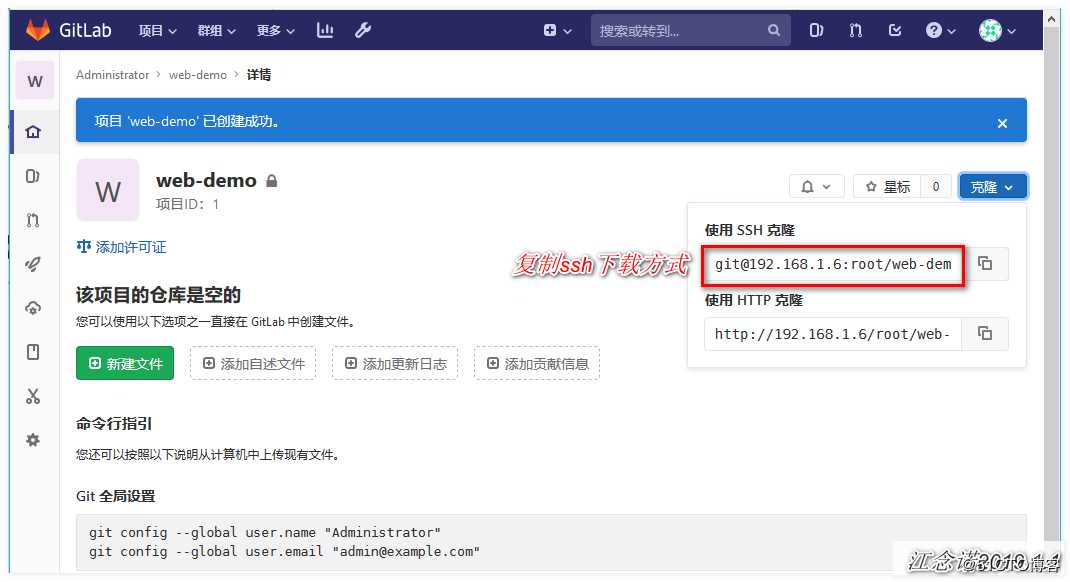Viewport: 1070px width, 582px height.
Task: Open CI/CD rocket icon in sidebar
Action: tap(33, 264)
